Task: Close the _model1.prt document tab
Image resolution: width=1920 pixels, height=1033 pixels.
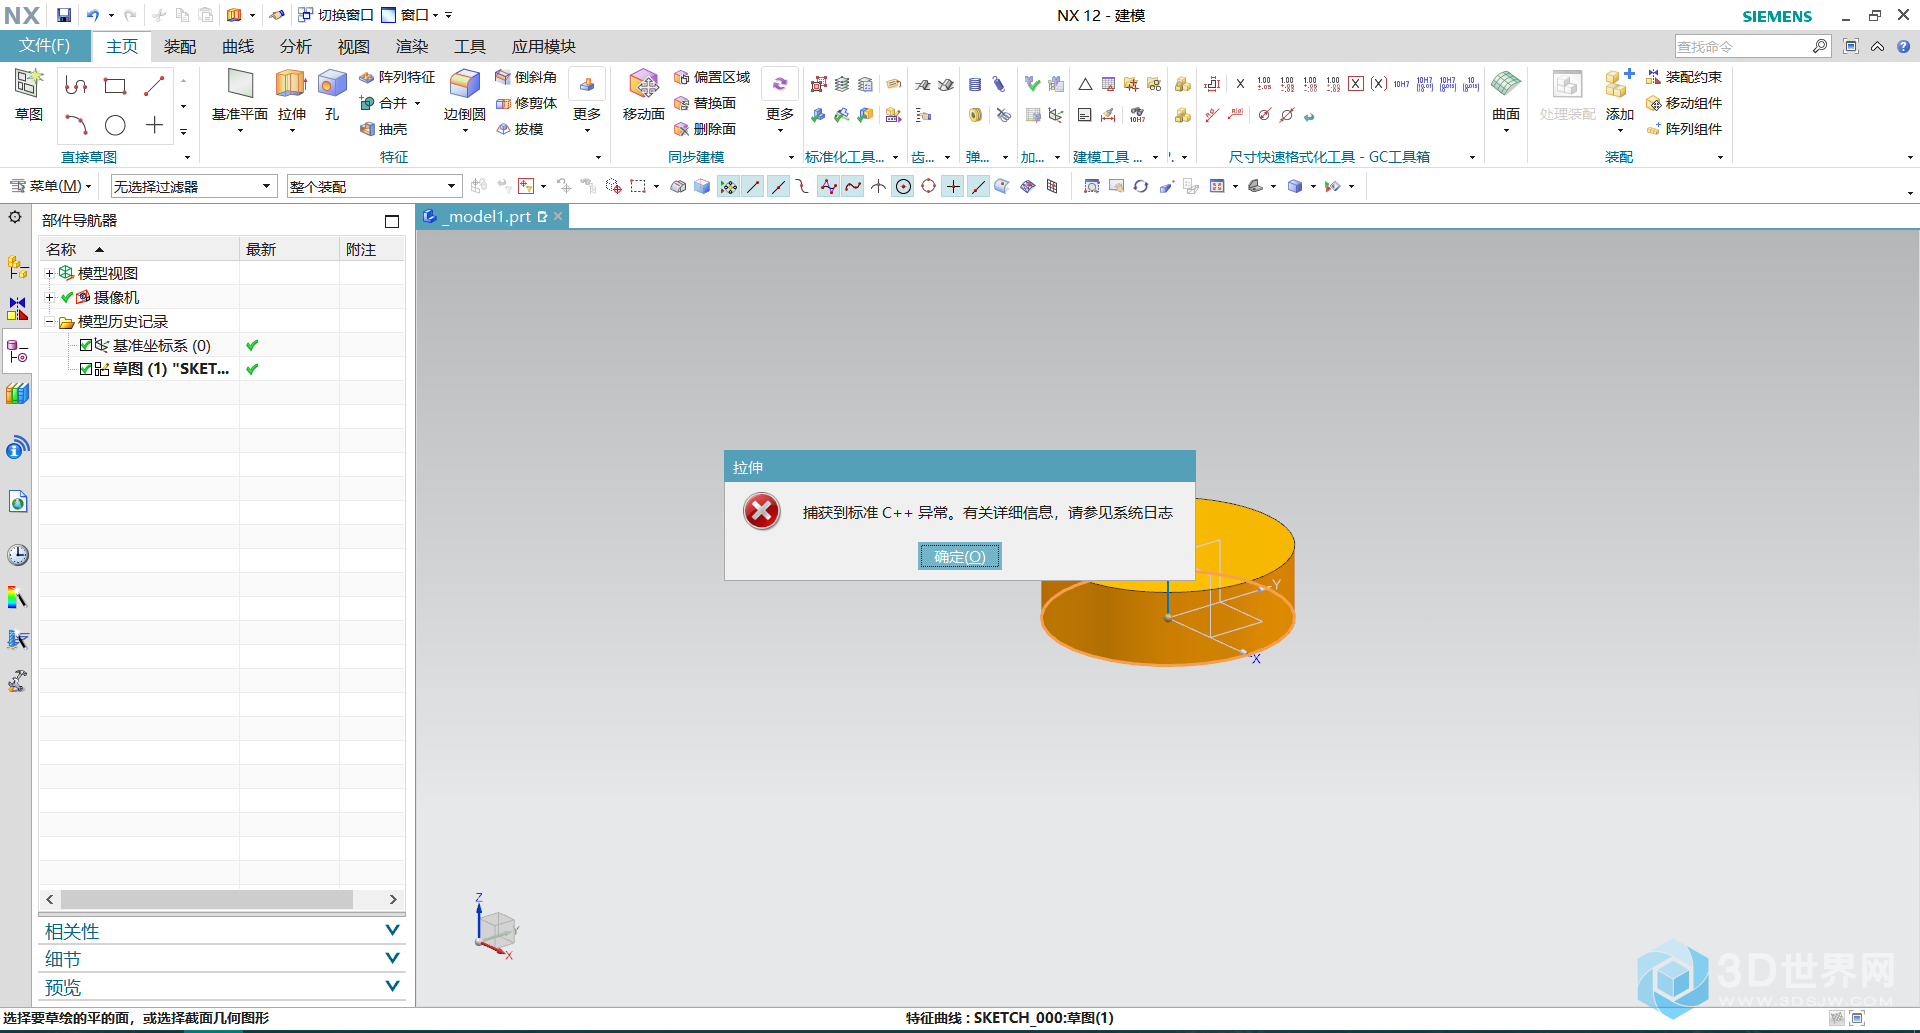Action: coord(558,216)
